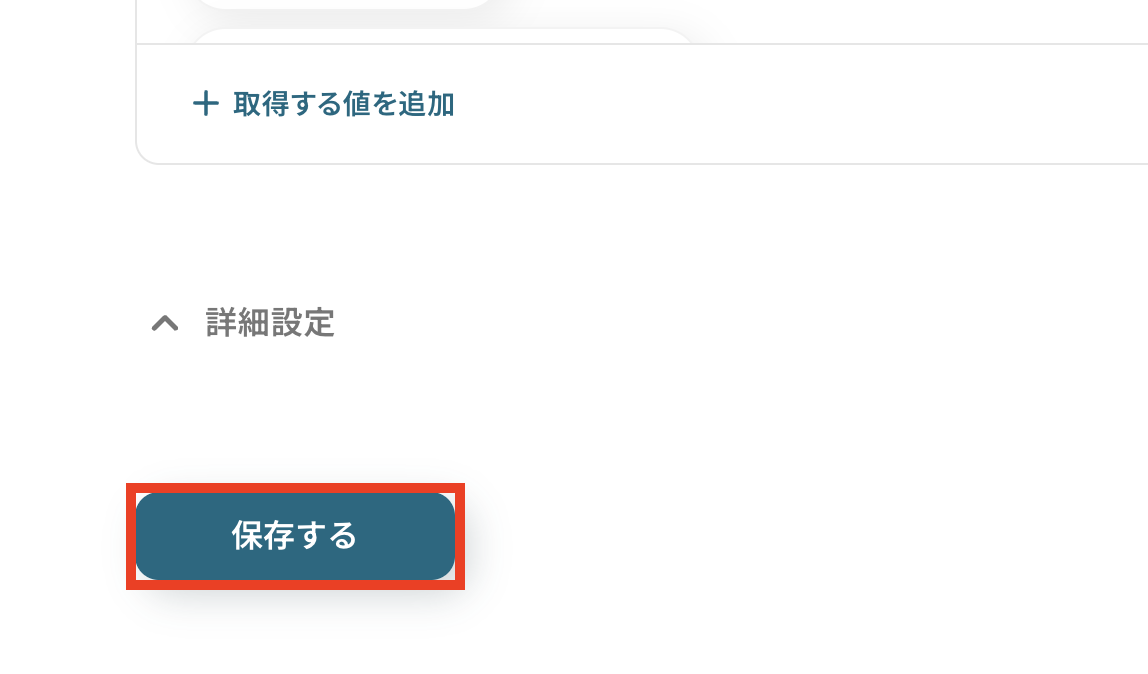Select the partially visible rounded field at top
Image resolution: width=1148 pixels, height=674 pixels.
point(344,4)
